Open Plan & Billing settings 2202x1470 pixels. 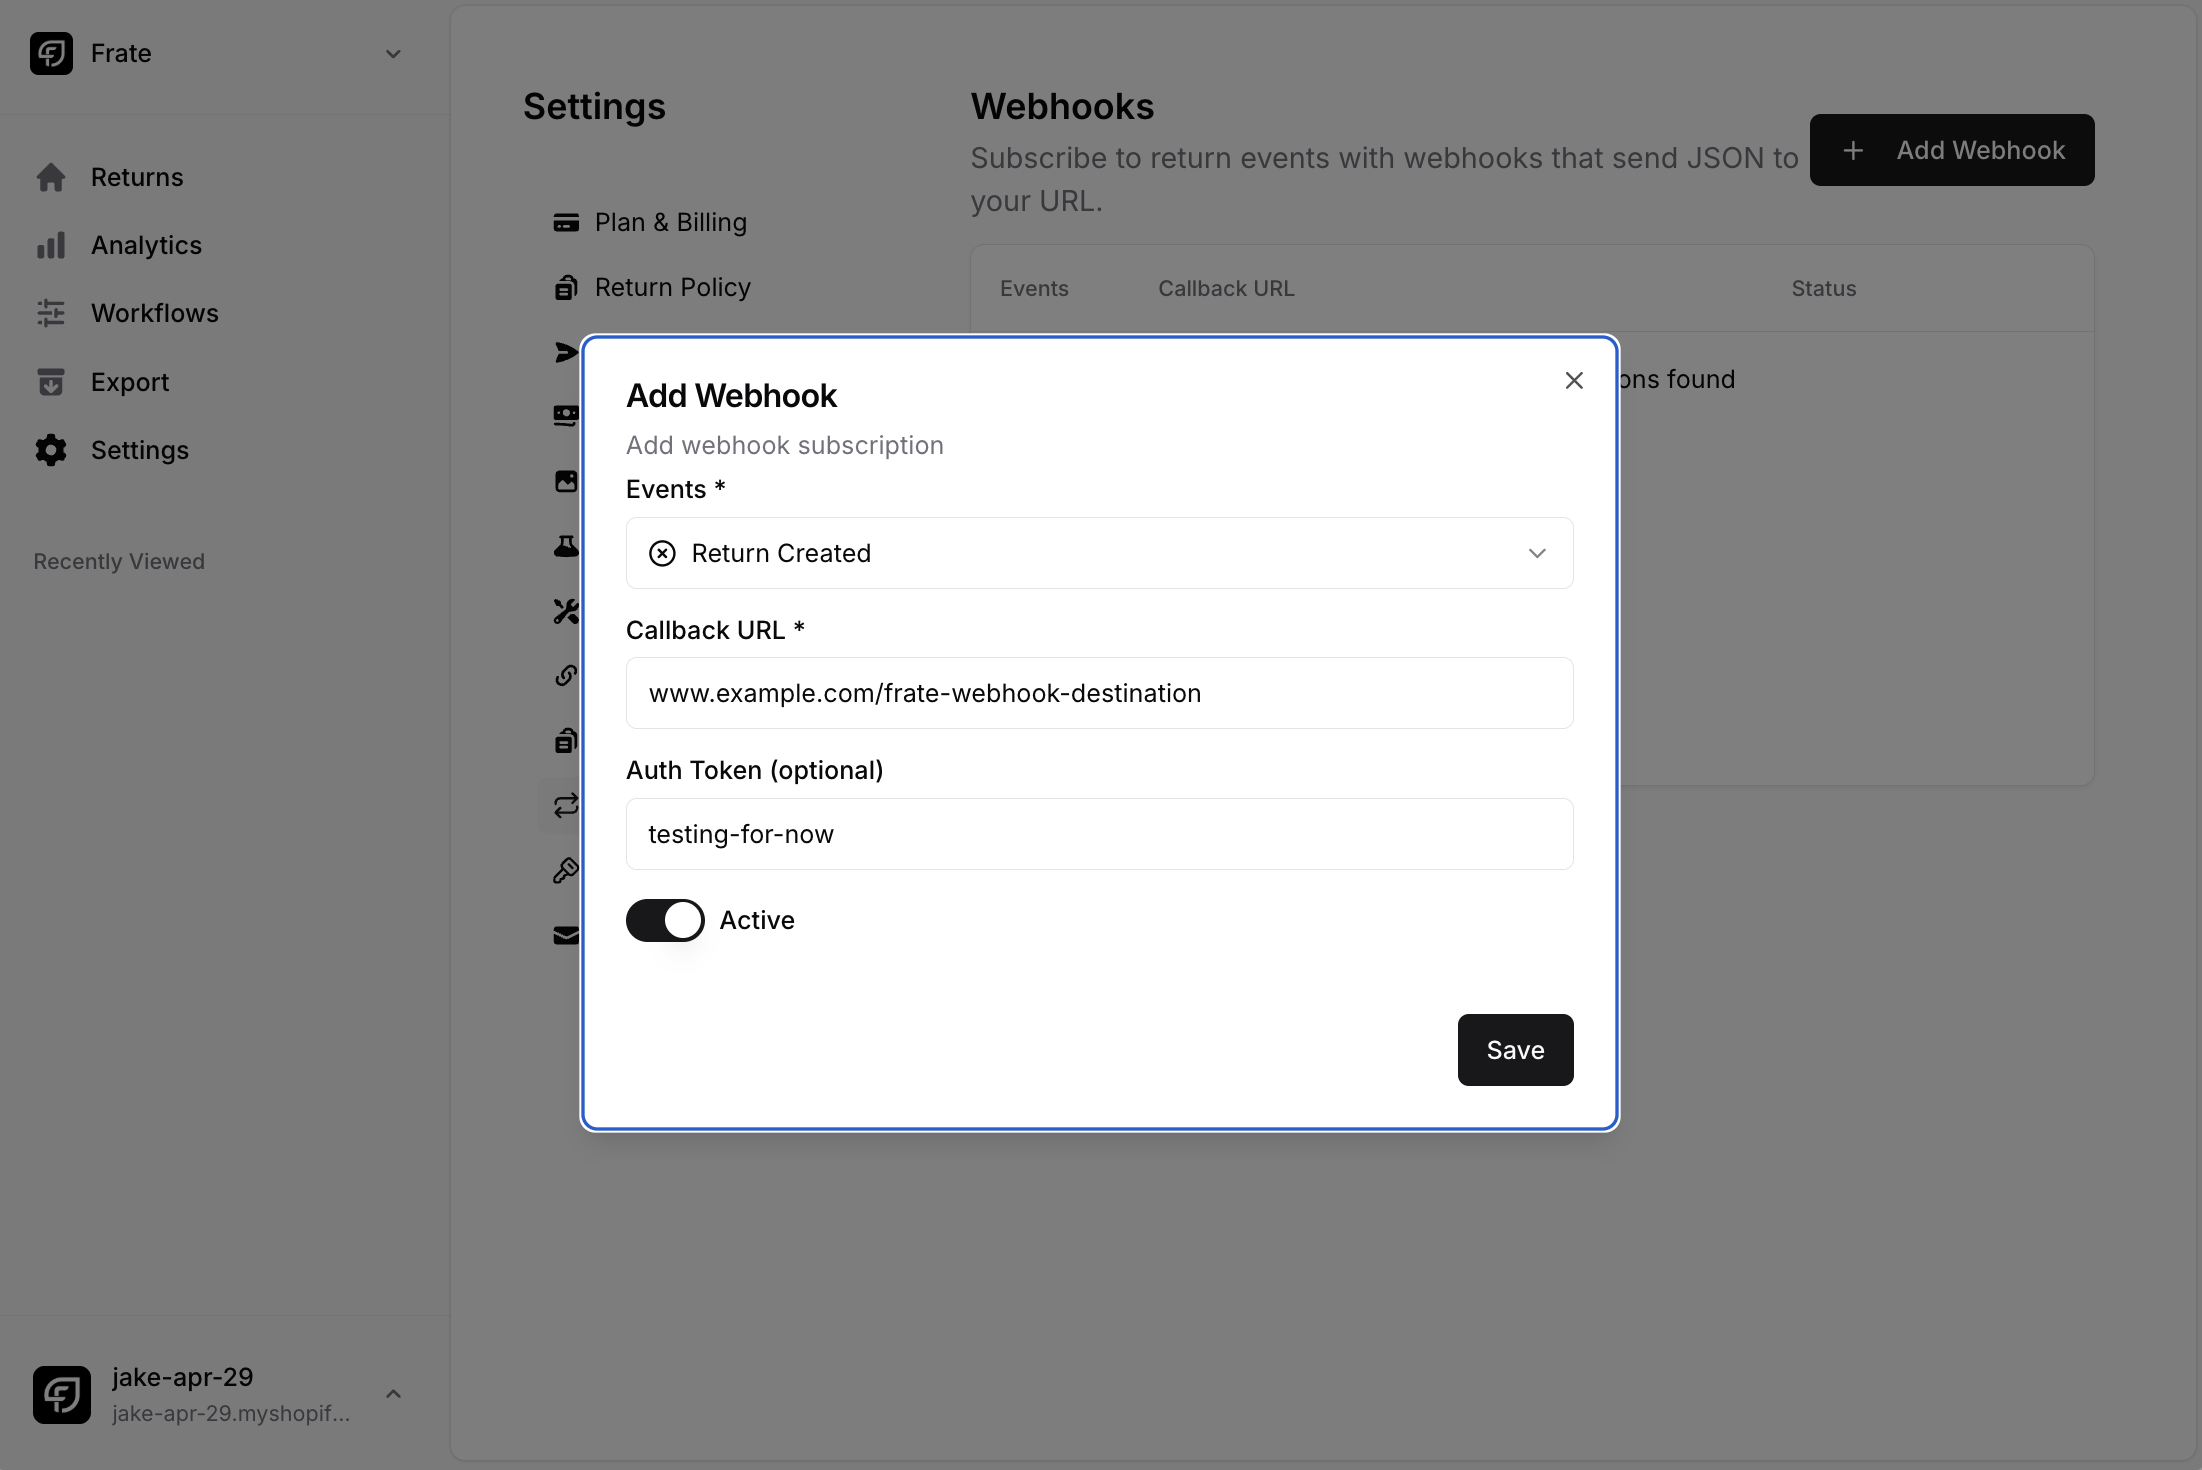click(x=671, y=222)
